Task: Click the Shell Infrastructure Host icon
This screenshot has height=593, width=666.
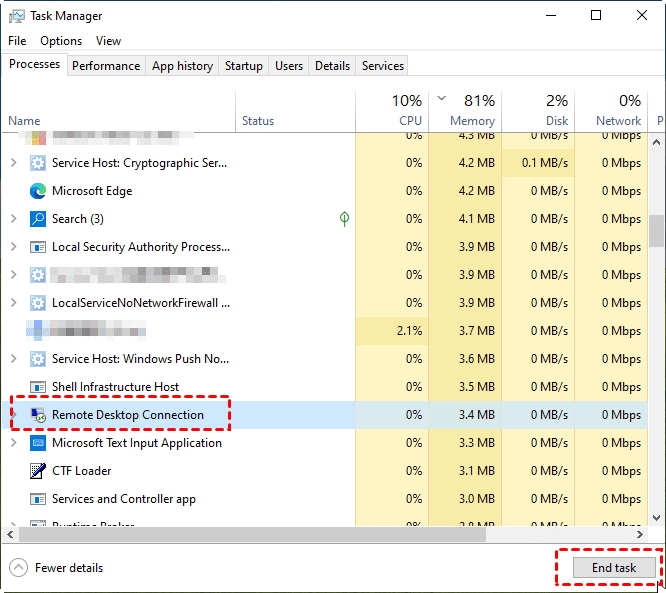Action: tap(38, 387)
